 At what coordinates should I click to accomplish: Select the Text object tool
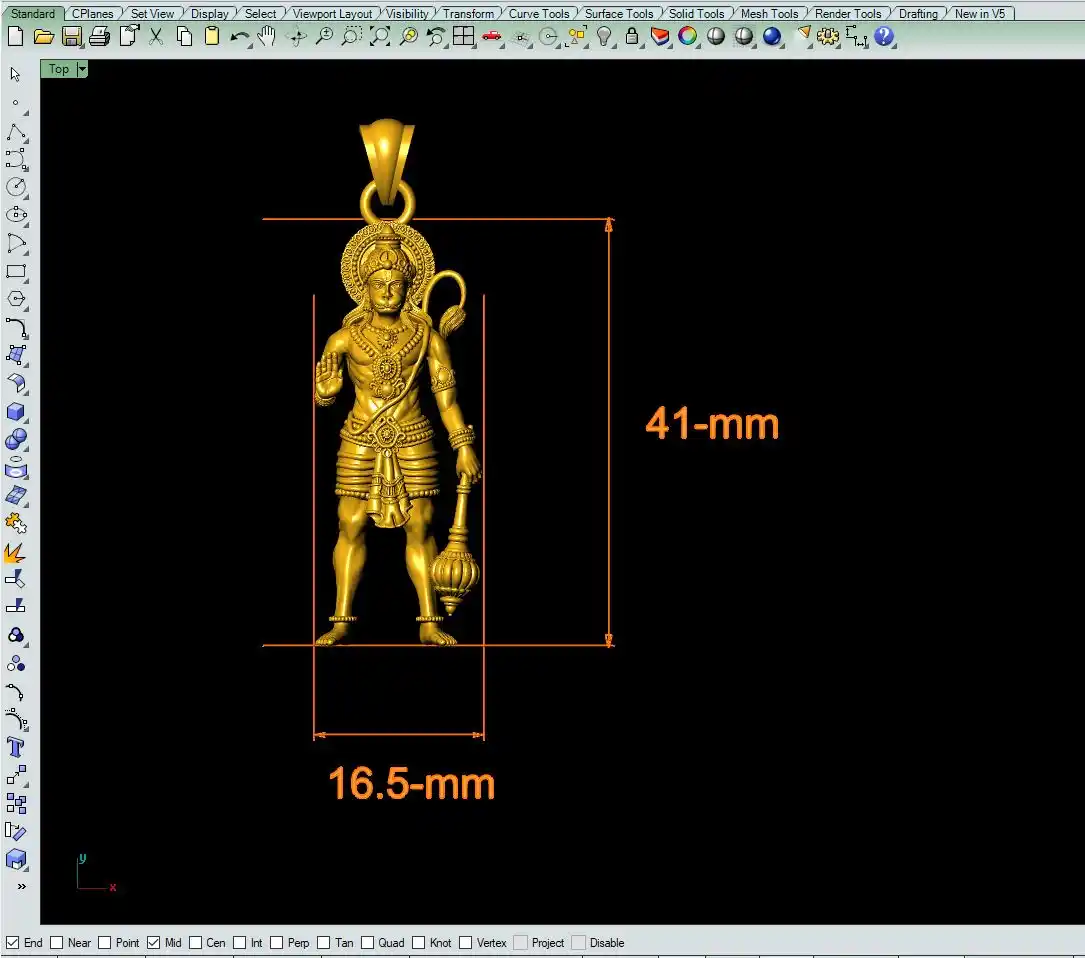point(16,747)
